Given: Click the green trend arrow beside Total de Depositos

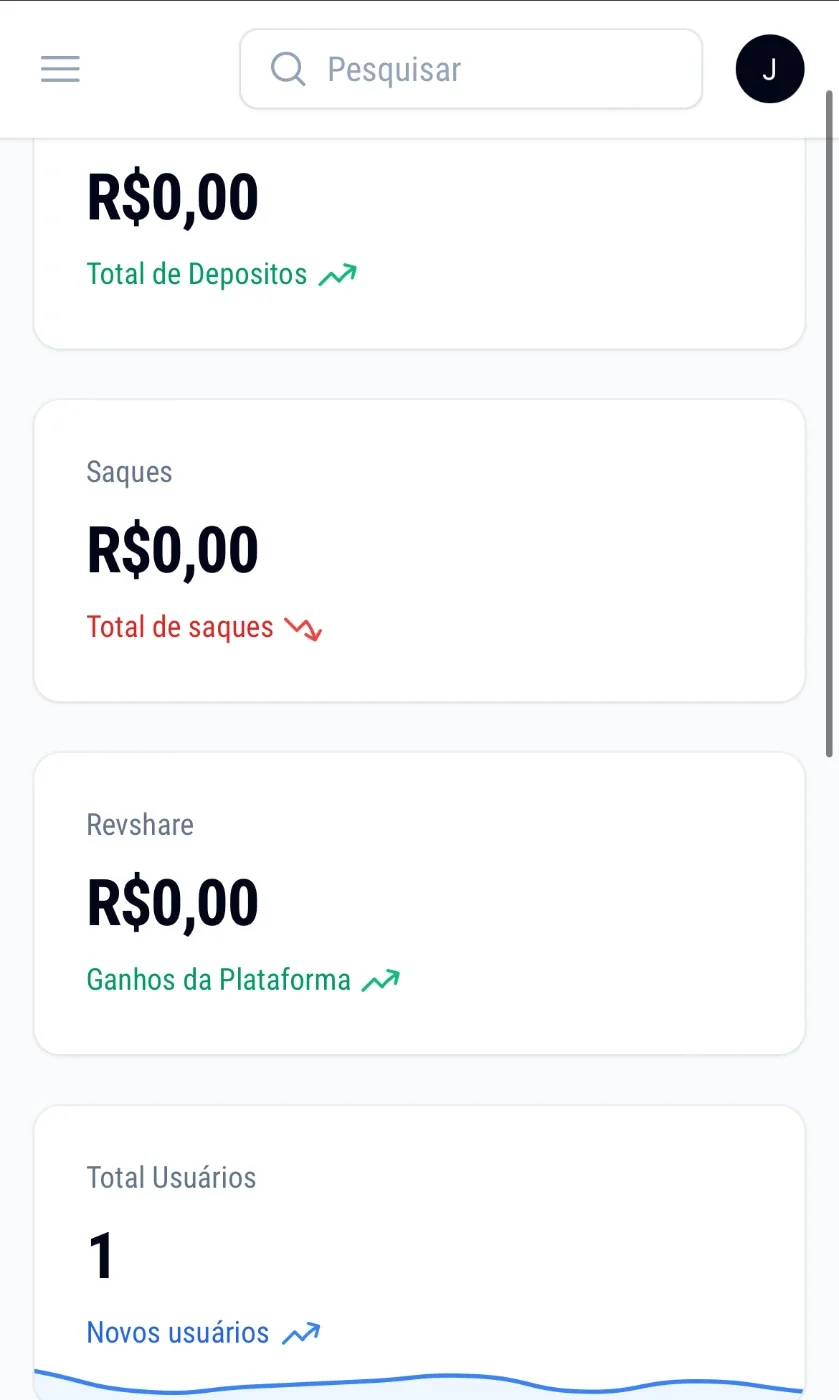Looking at the screenshot, I should [337, 274].
